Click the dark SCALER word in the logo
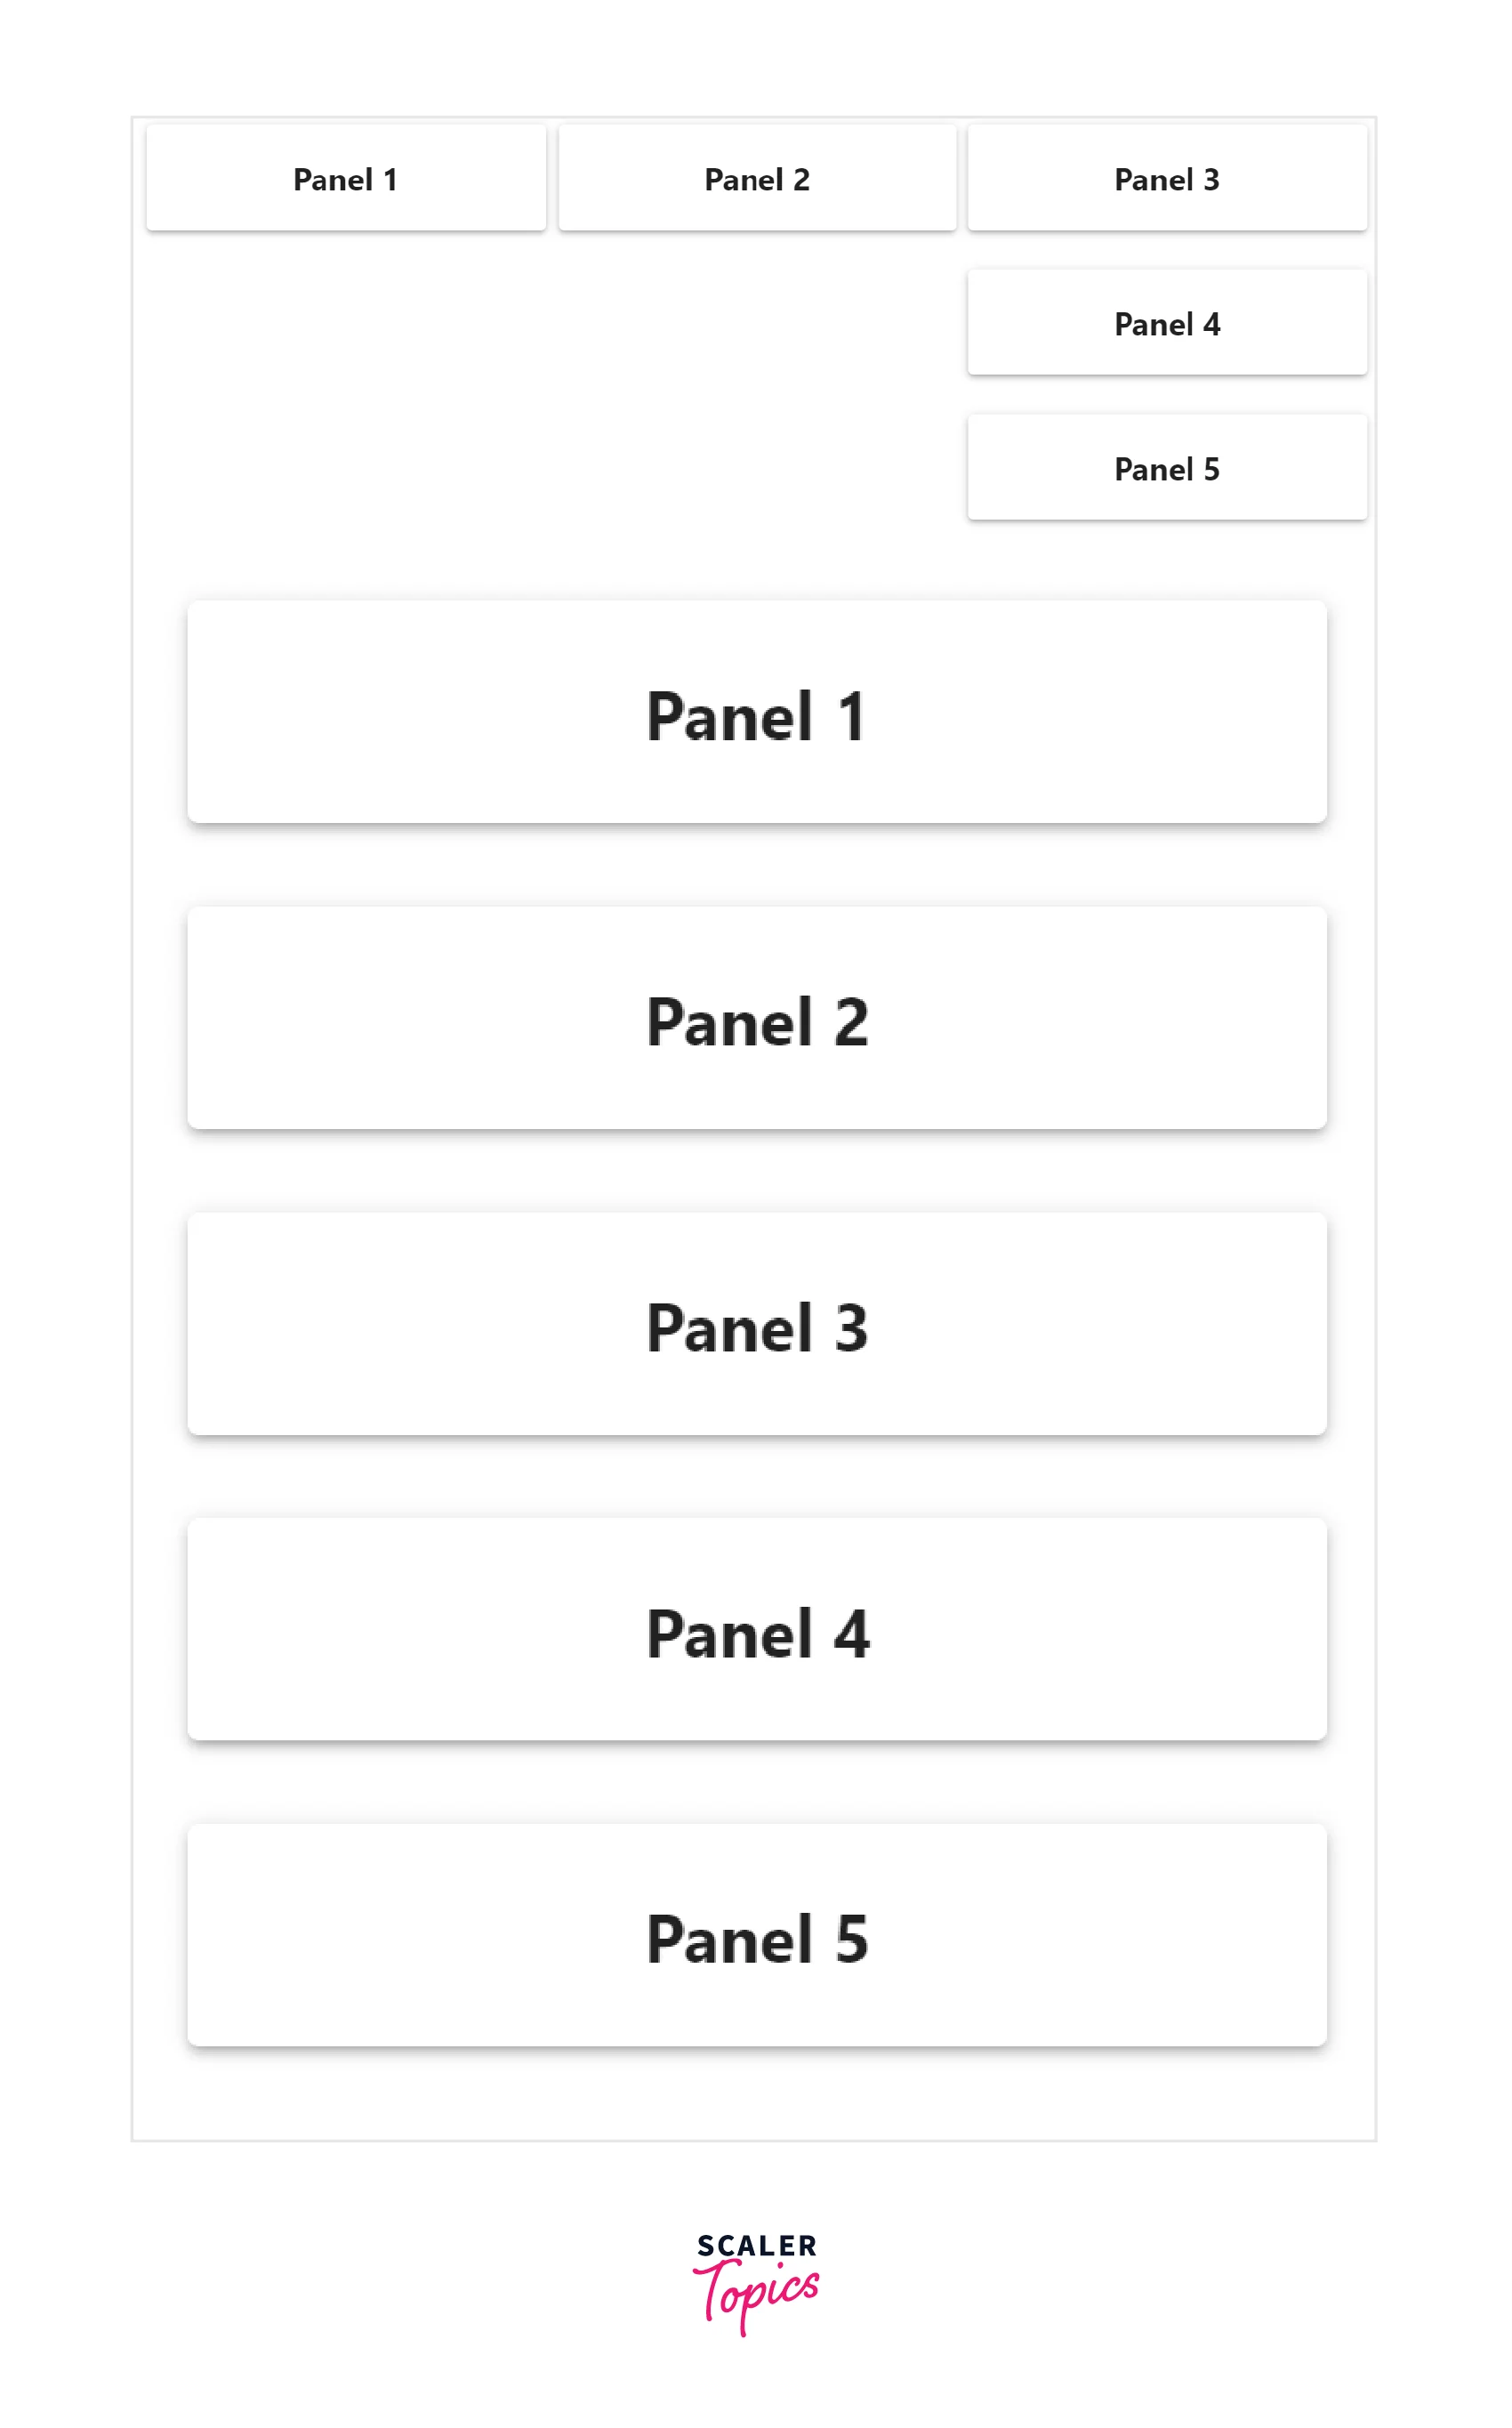Screen dimensions: 1512x2428 (x=757, y=2246)
